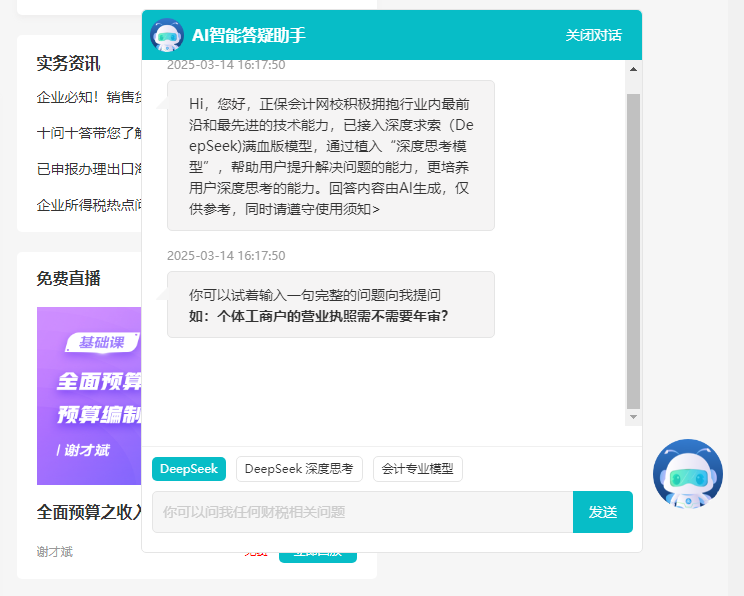Click the robot avatar in the chat header
744x596 pixels.
click(167, 35)
